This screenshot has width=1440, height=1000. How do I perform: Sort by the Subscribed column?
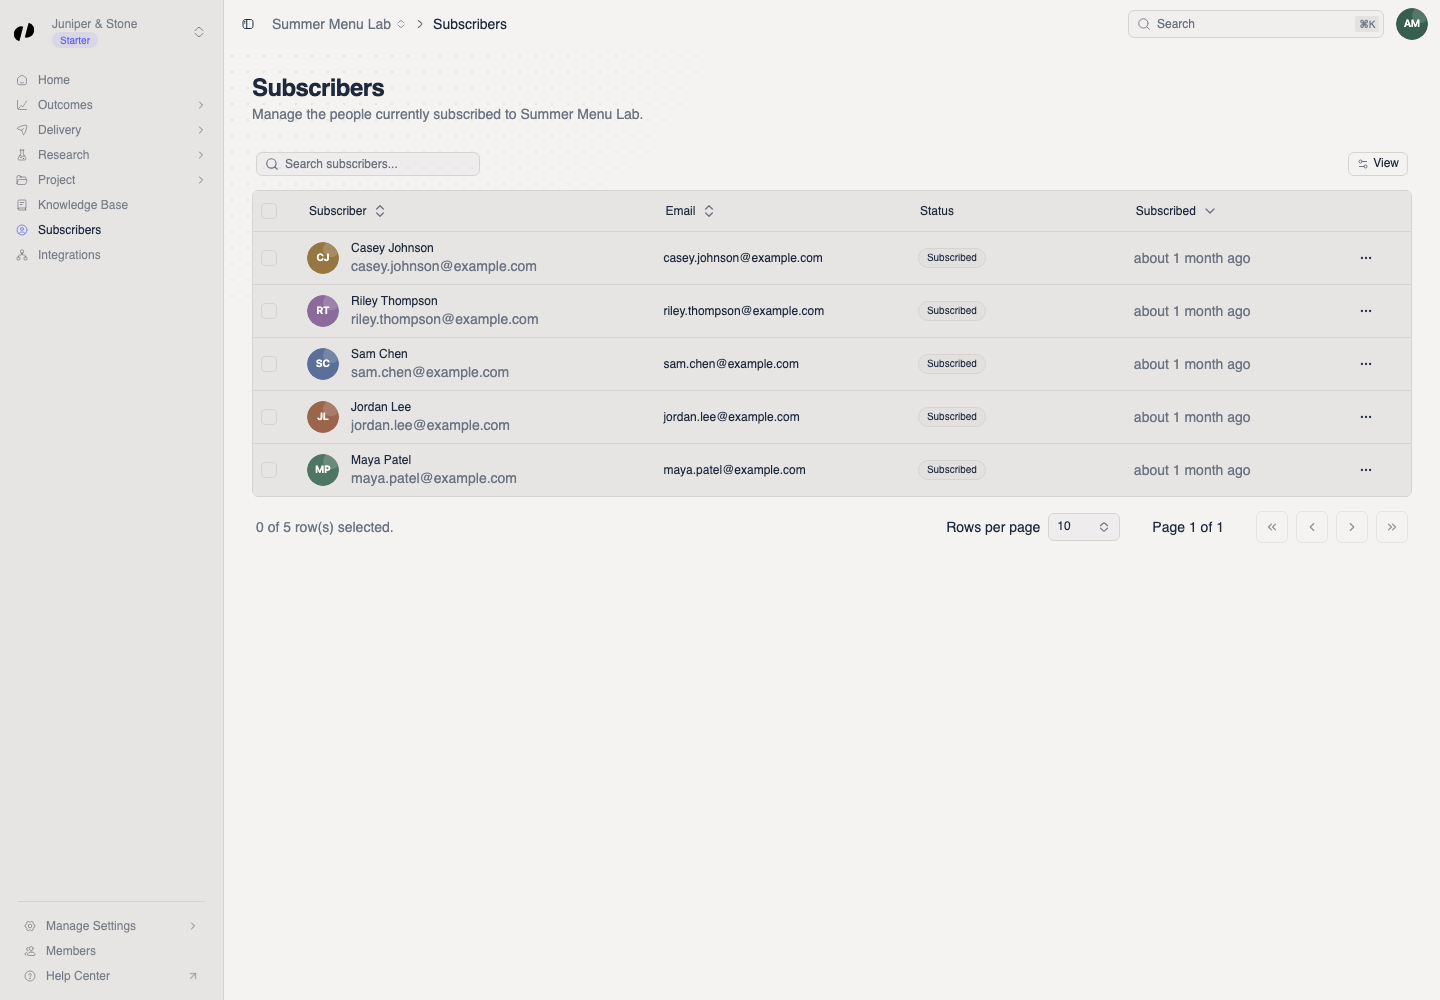click(x=1176, y=211)
